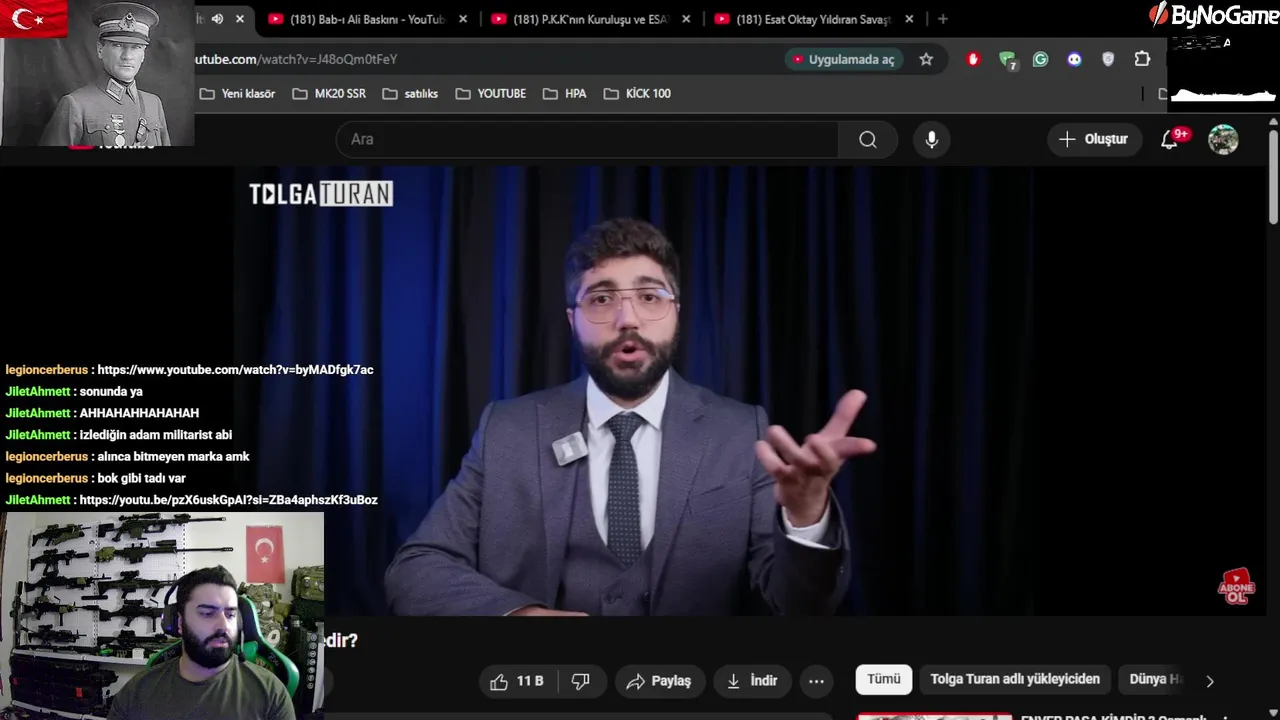The width and height of the screenshot is (1280, 720).
Task: Open JiletAhmett's youtu.be chat link
Action: 228,500
